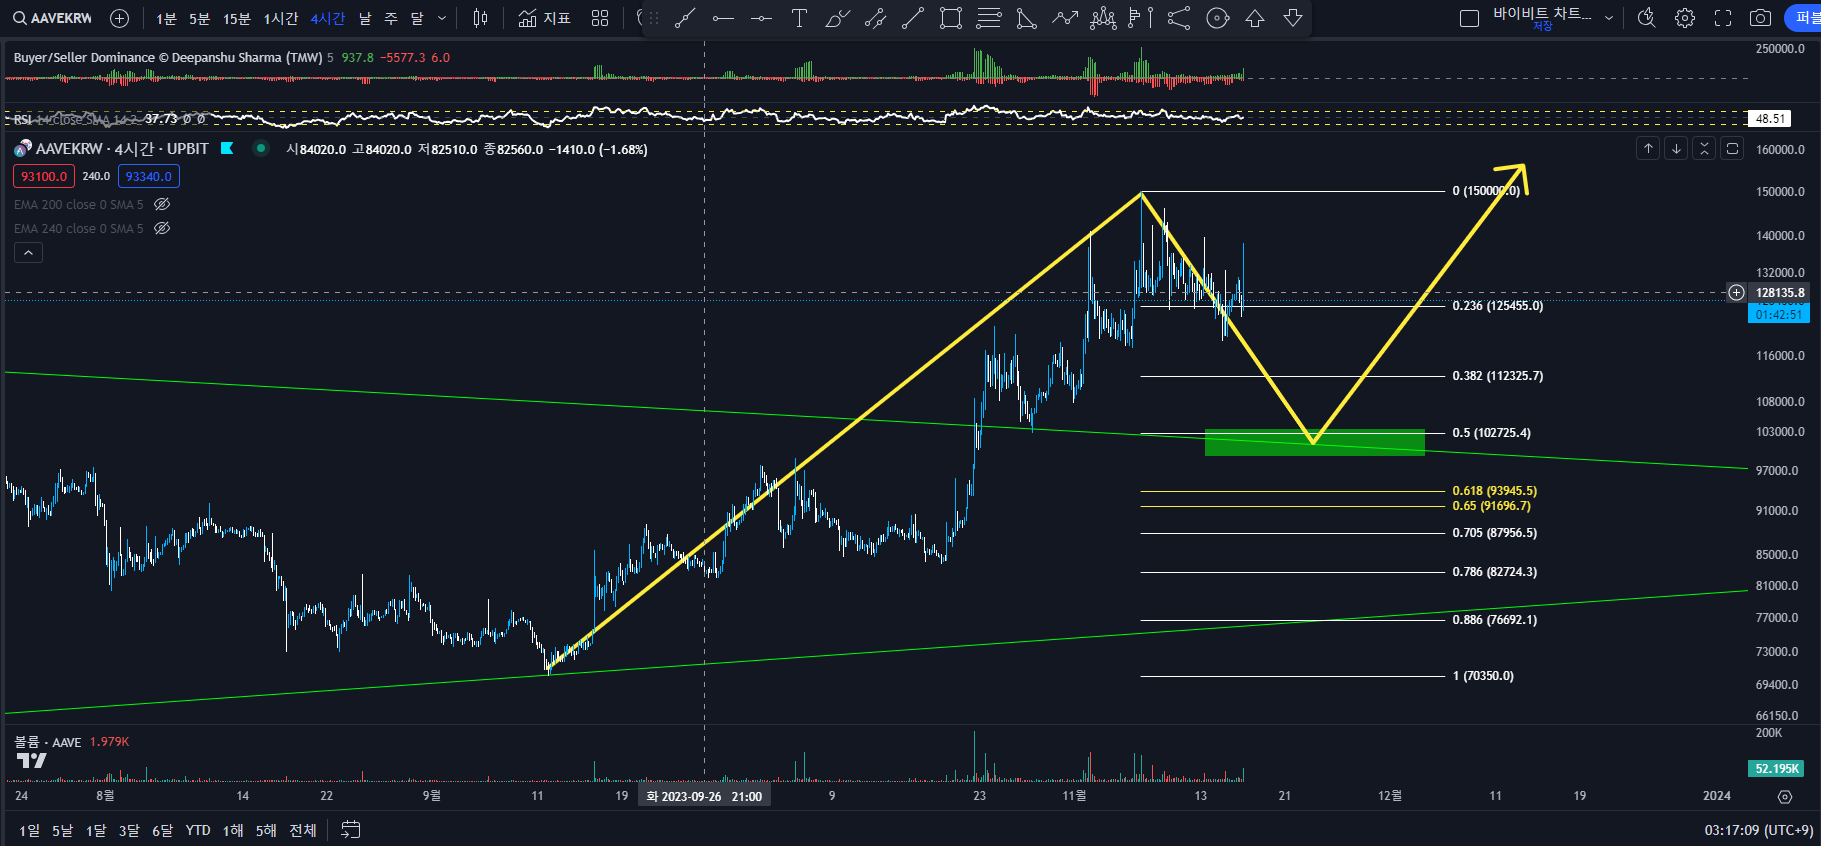Select the triangle pattern tool
Image resolution: width=1821 pixels, height=846 pixels.
(x=1027, y=18)
